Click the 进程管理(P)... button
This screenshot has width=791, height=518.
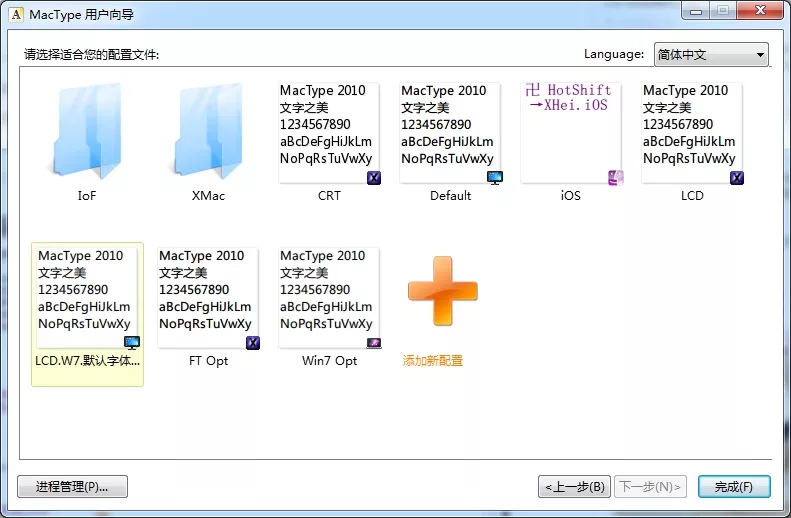[72, 487]
